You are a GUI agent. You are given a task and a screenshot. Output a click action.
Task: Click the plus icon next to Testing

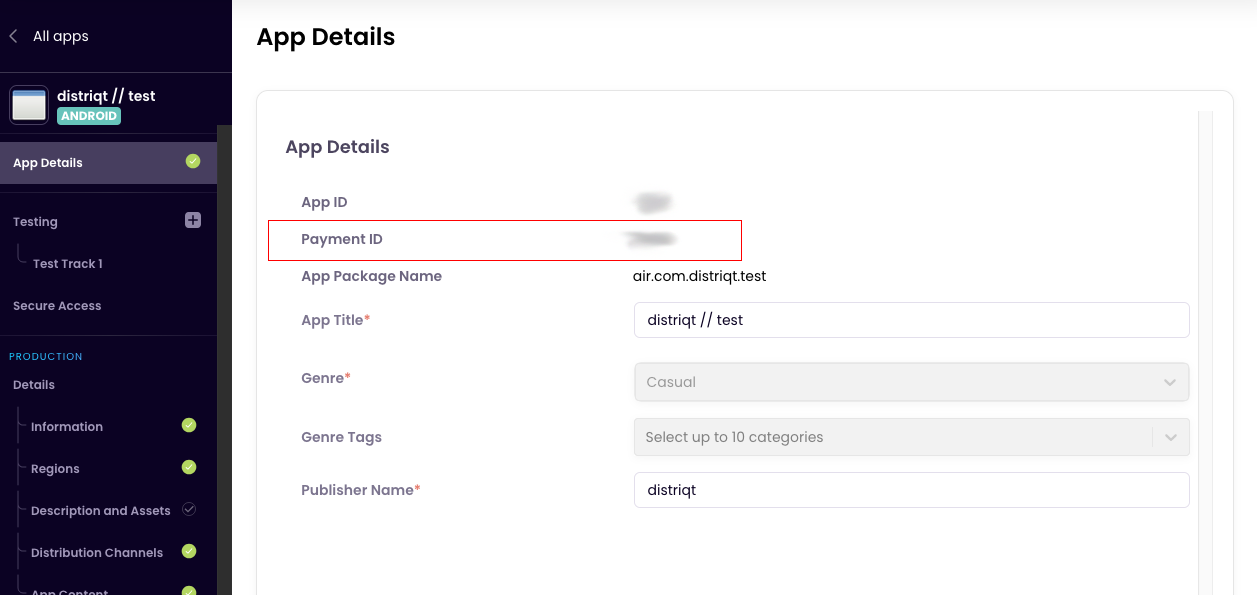[193, 220]
